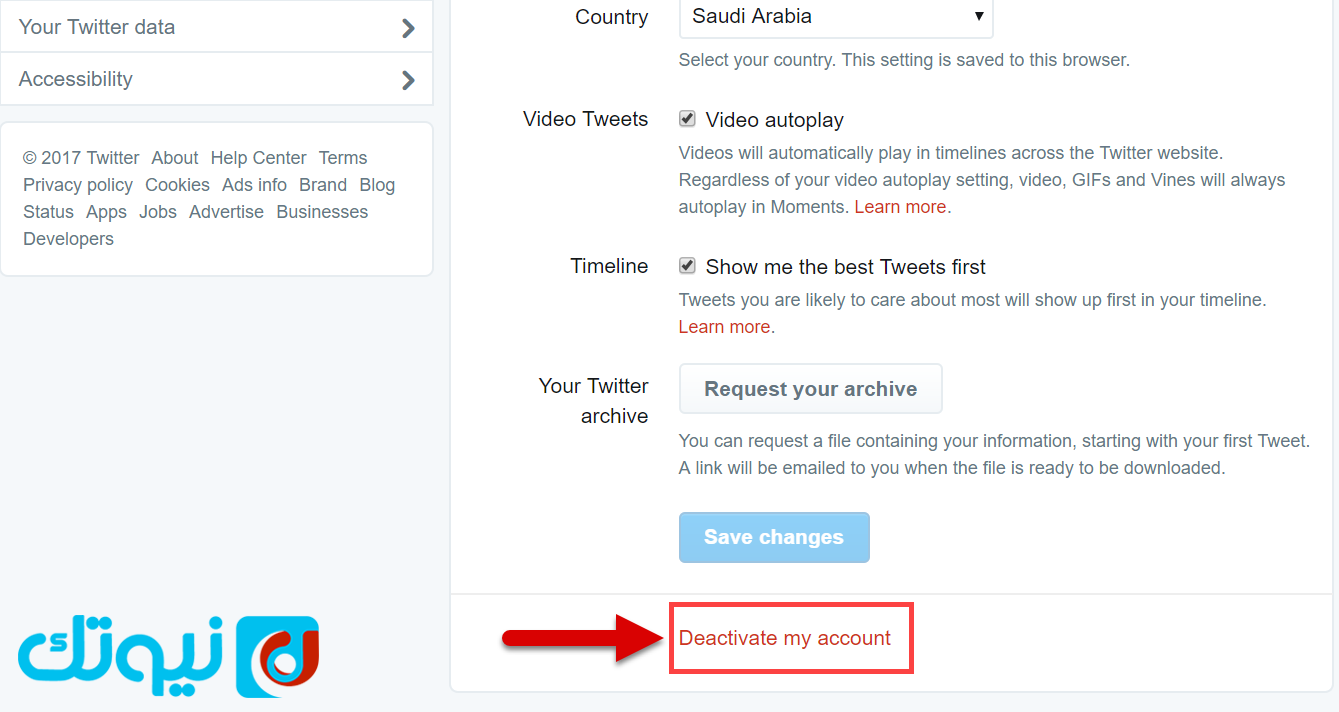
Task: Uncheck the Video autoplay checkbox
Action: click(x=687, y=119)
